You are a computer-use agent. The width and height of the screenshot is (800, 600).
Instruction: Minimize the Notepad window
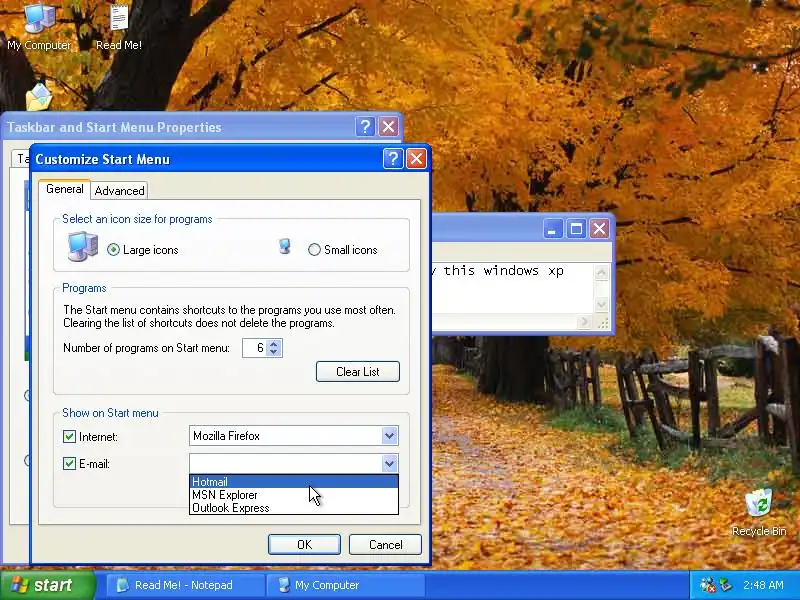coord(553,229)
